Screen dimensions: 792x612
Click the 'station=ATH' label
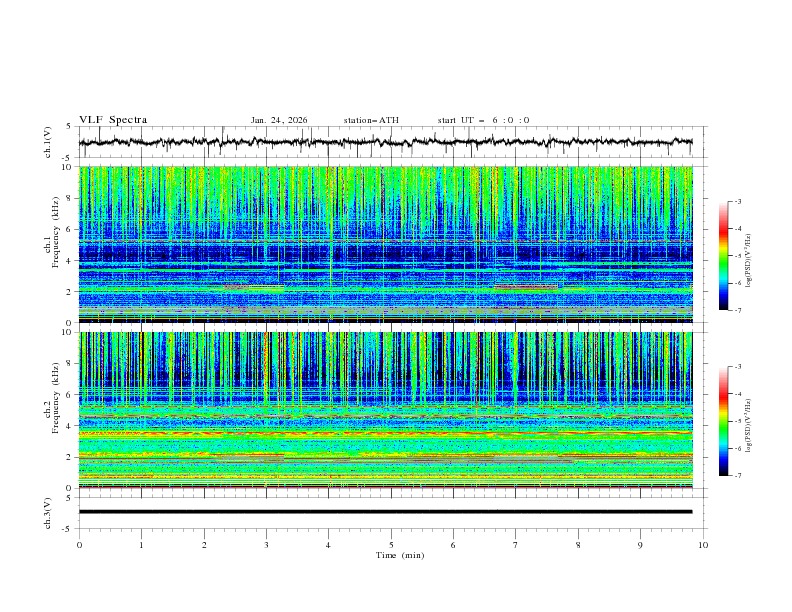tap(371, 120)
